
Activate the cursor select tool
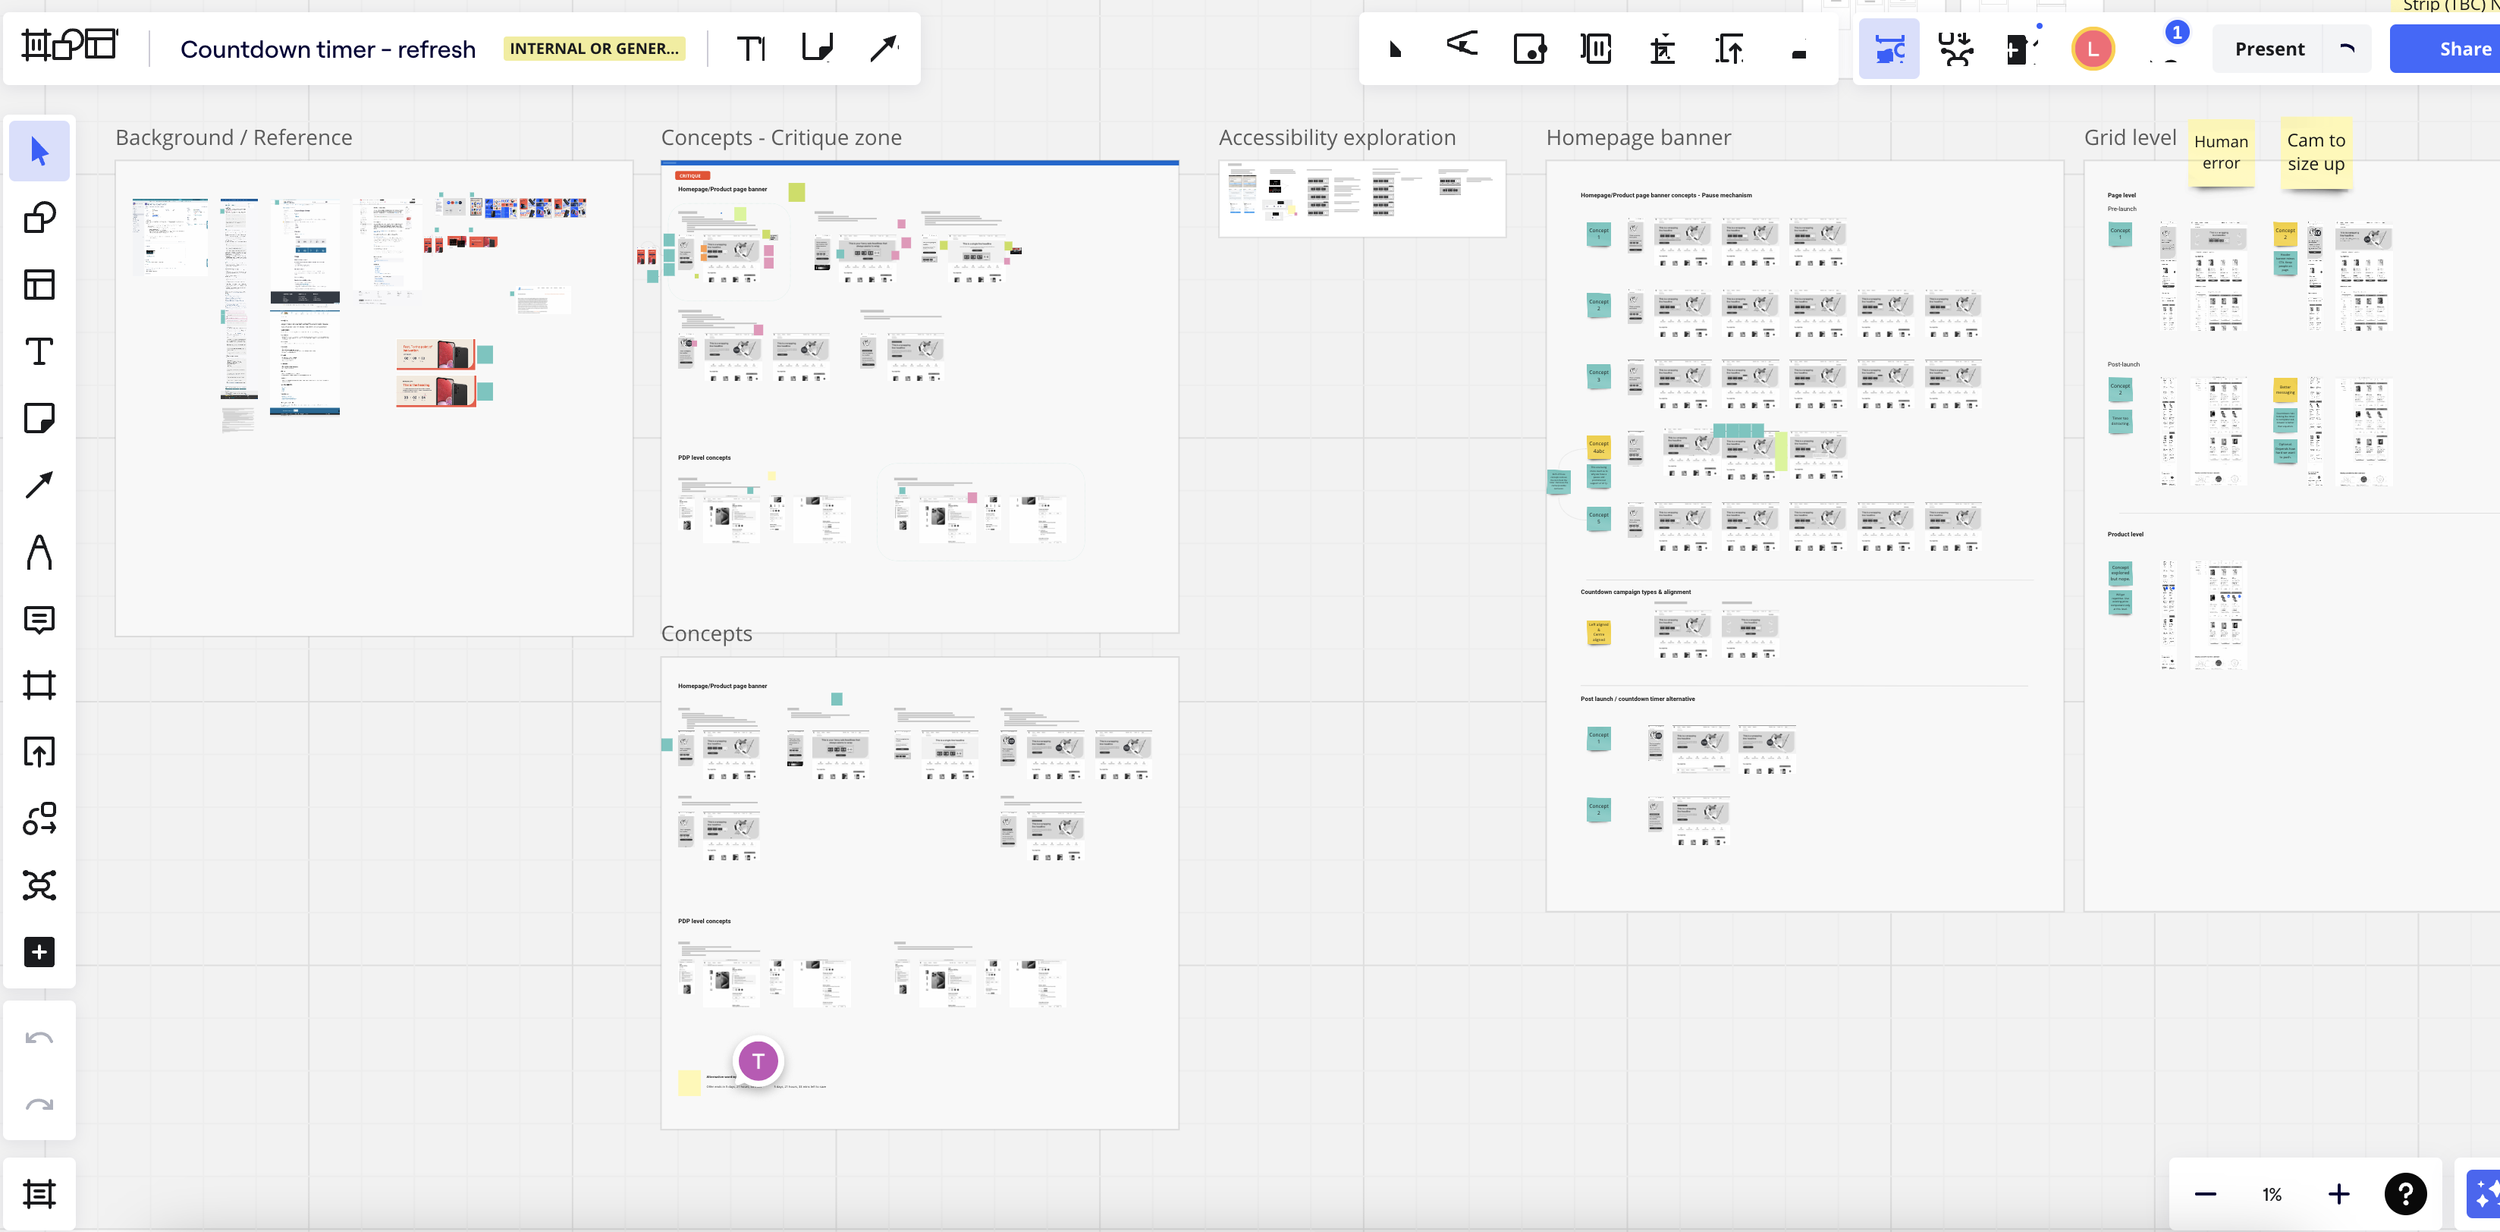point(39,151)
